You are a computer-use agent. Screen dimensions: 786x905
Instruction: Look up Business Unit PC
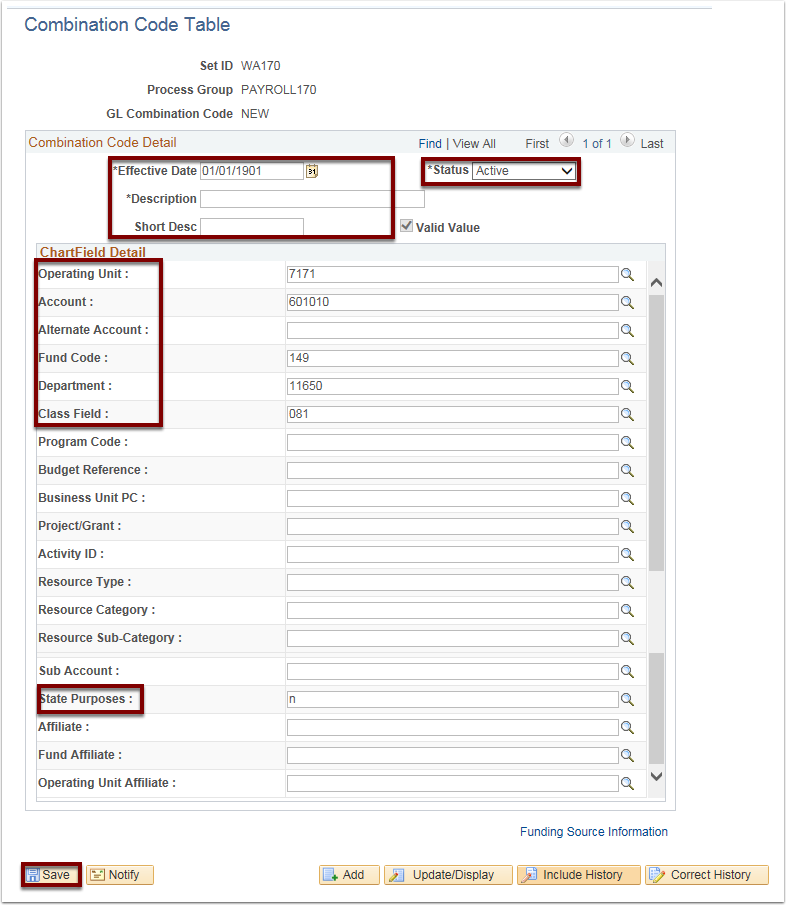627,499
